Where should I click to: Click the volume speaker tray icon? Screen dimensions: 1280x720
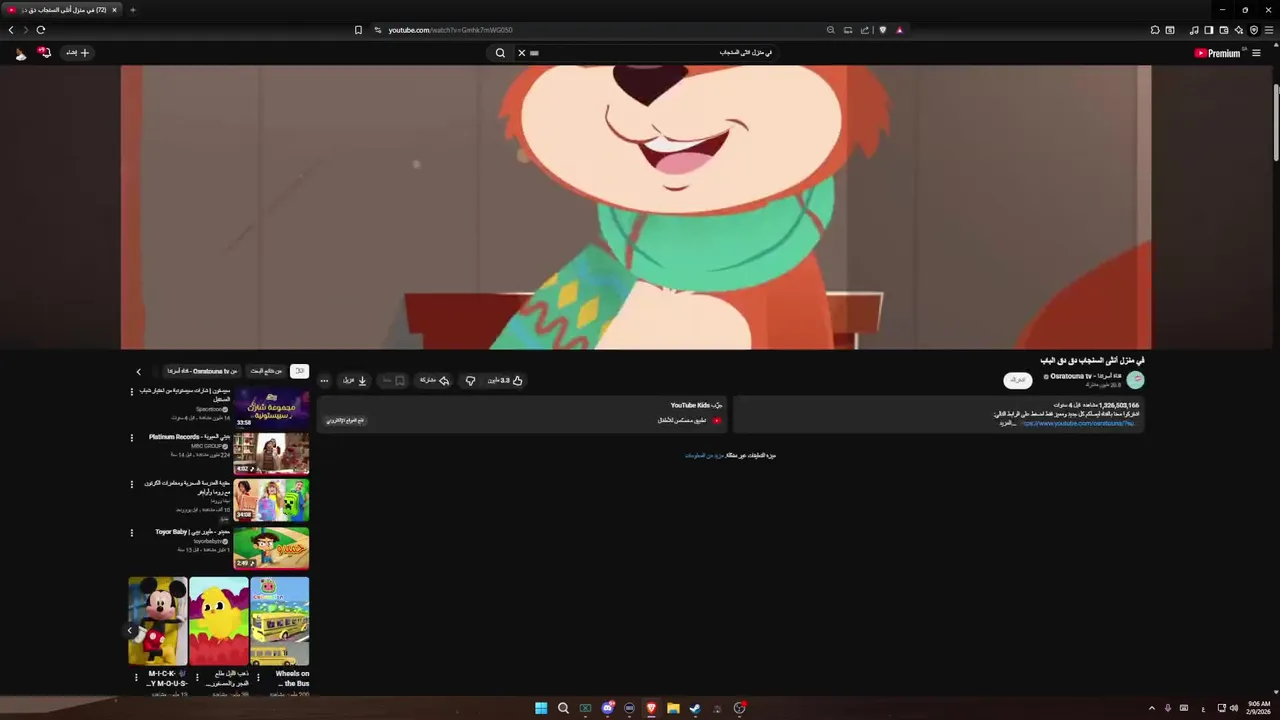coord(1233,708)
